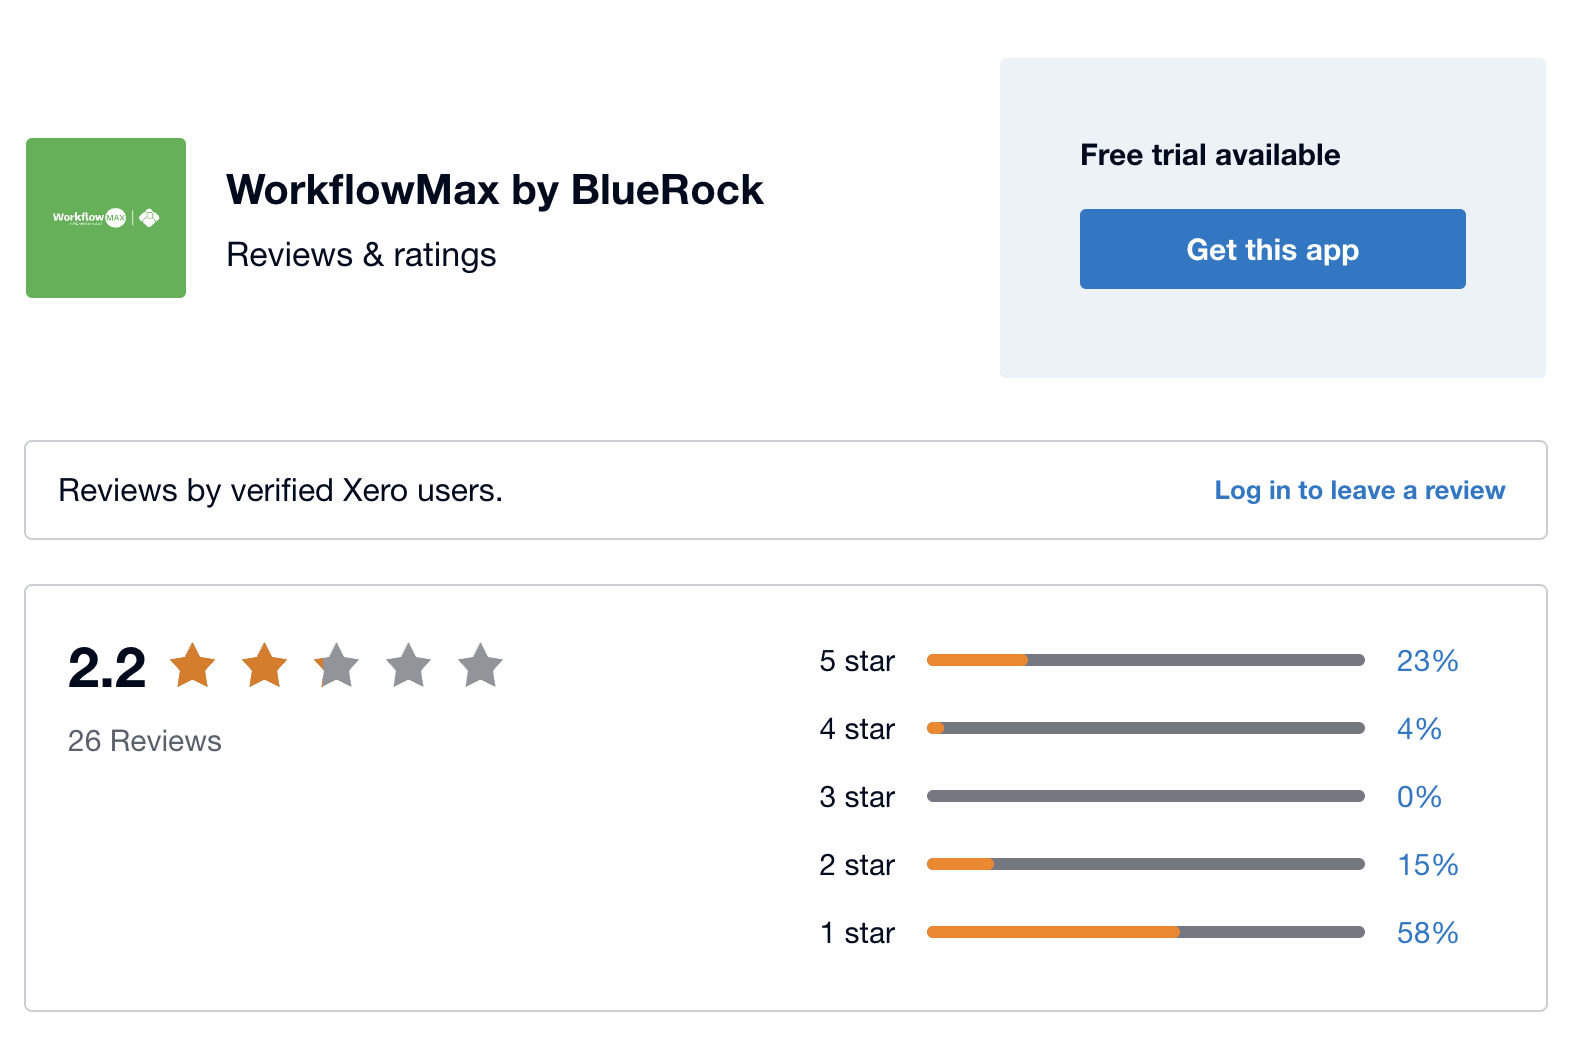Click the fourth grey rating star

pos(409,666)
